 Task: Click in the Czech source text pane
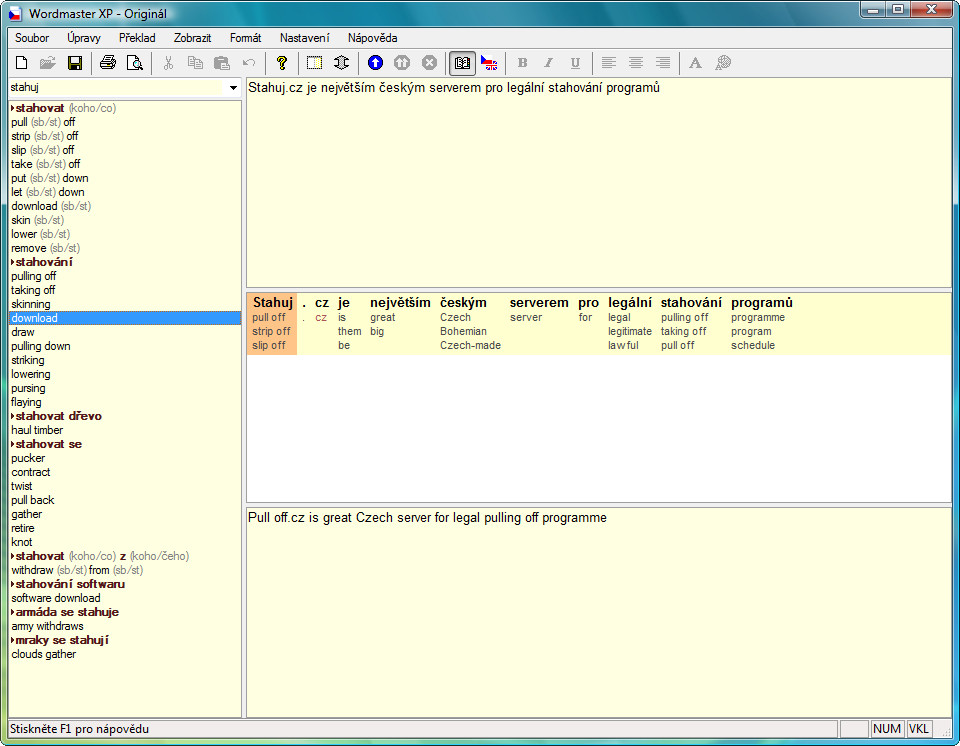coord(598,183)
